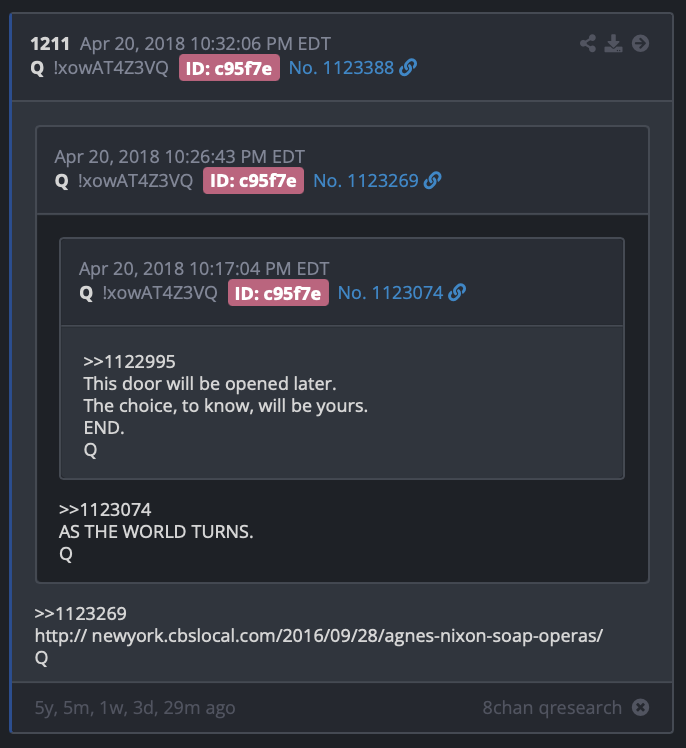Click the post number 1211
Image resolution: width=686 pixels, height=748 pixels.
click(50, 43)
